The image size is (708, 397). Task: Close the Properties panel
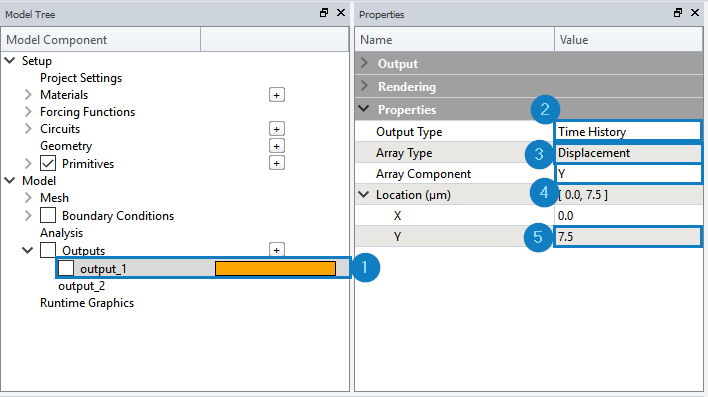(x=695, y=13)
